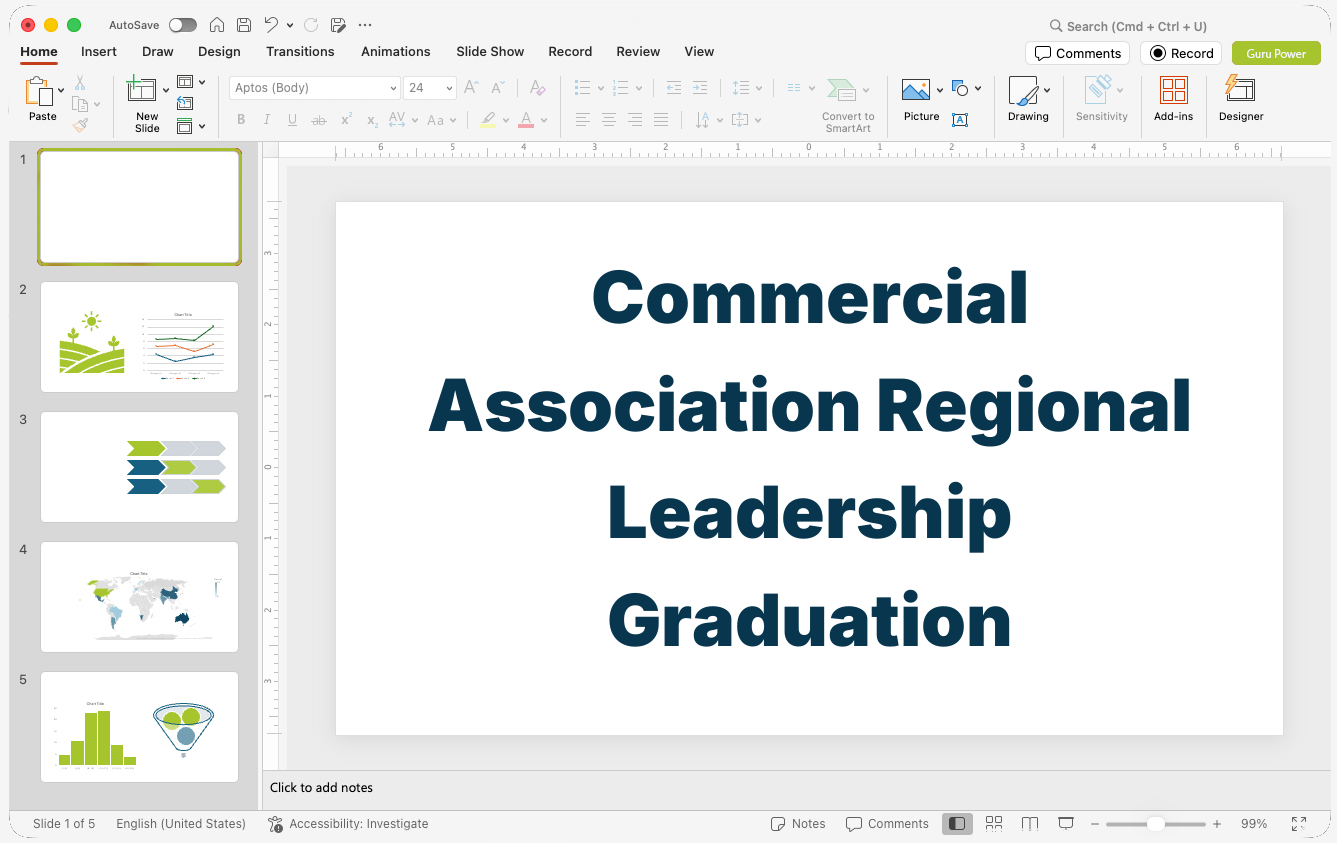
Task: Save the presentation with the floppy disk icon
Action: tap(244, 25)
